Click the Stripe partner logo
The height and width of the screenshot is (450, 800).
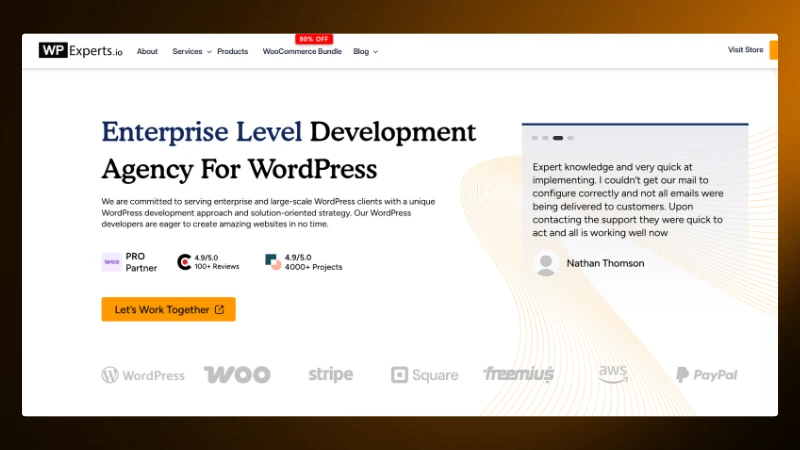331,374
